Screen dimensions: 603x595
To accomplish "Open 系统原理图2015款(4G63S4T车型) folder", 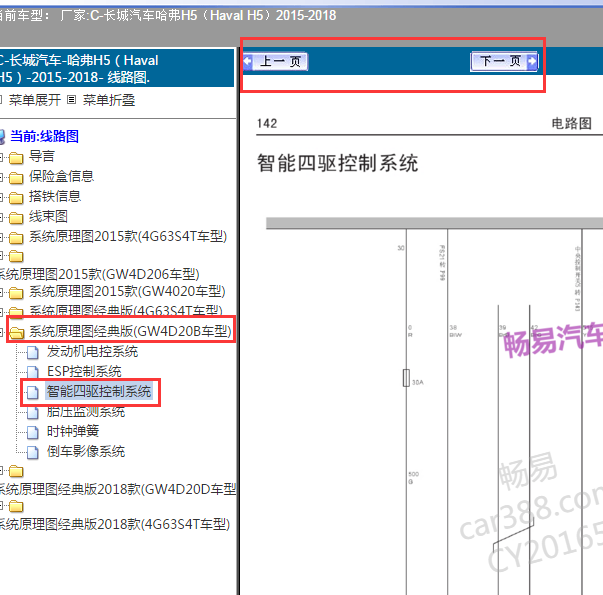I will [128, 236].
